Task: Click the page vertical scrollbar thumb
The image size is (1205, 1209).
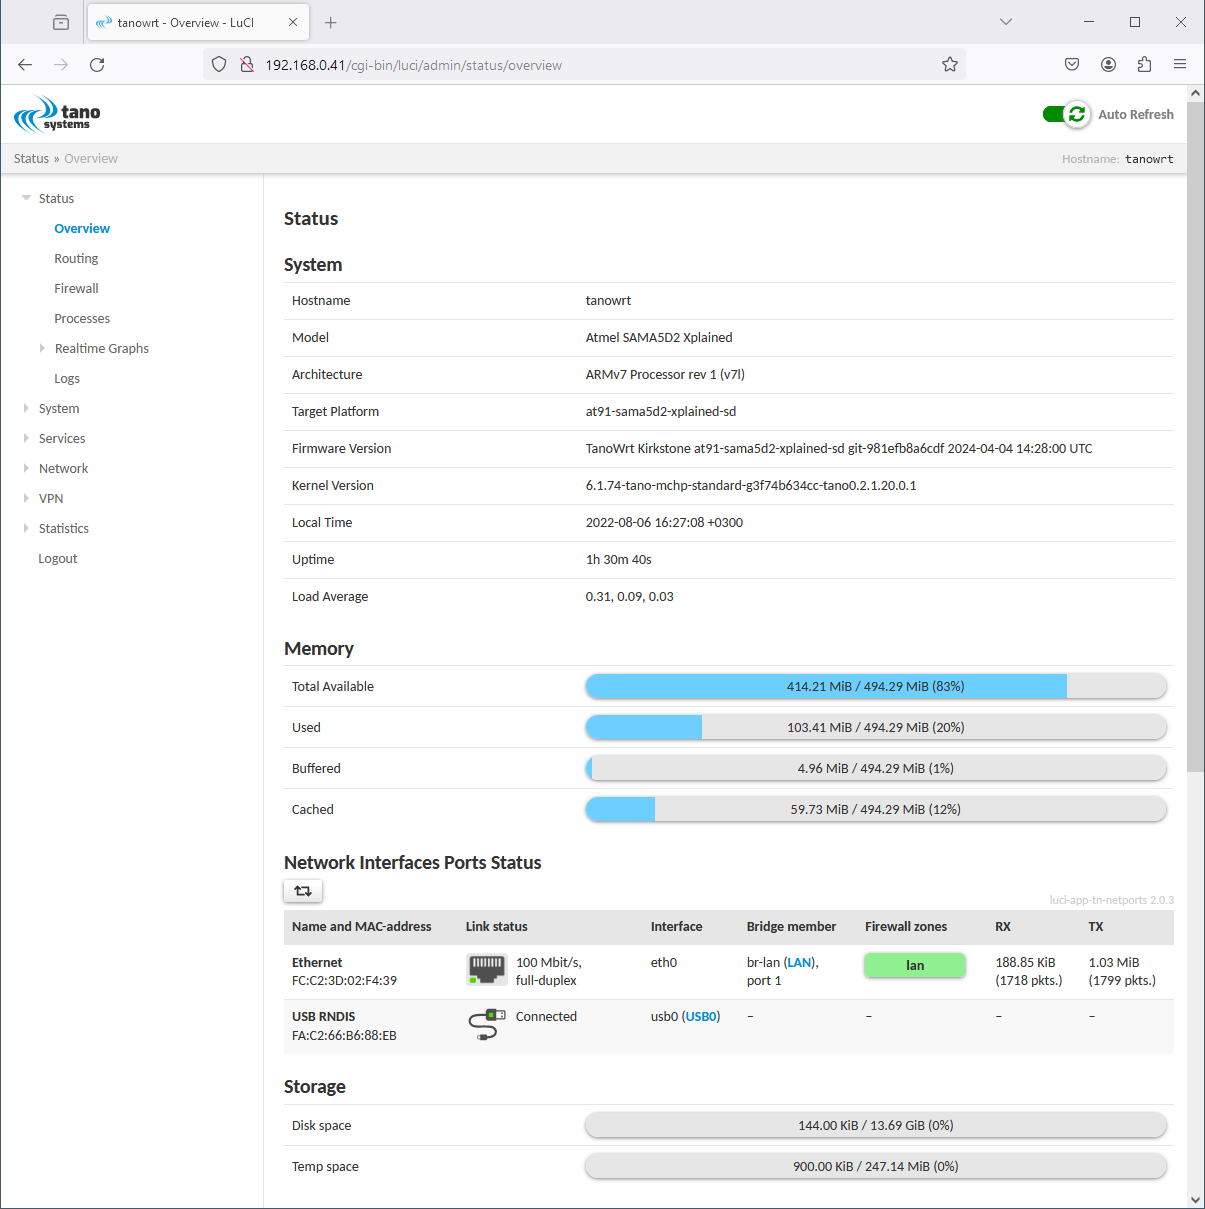Action: tap(1195, 436)
